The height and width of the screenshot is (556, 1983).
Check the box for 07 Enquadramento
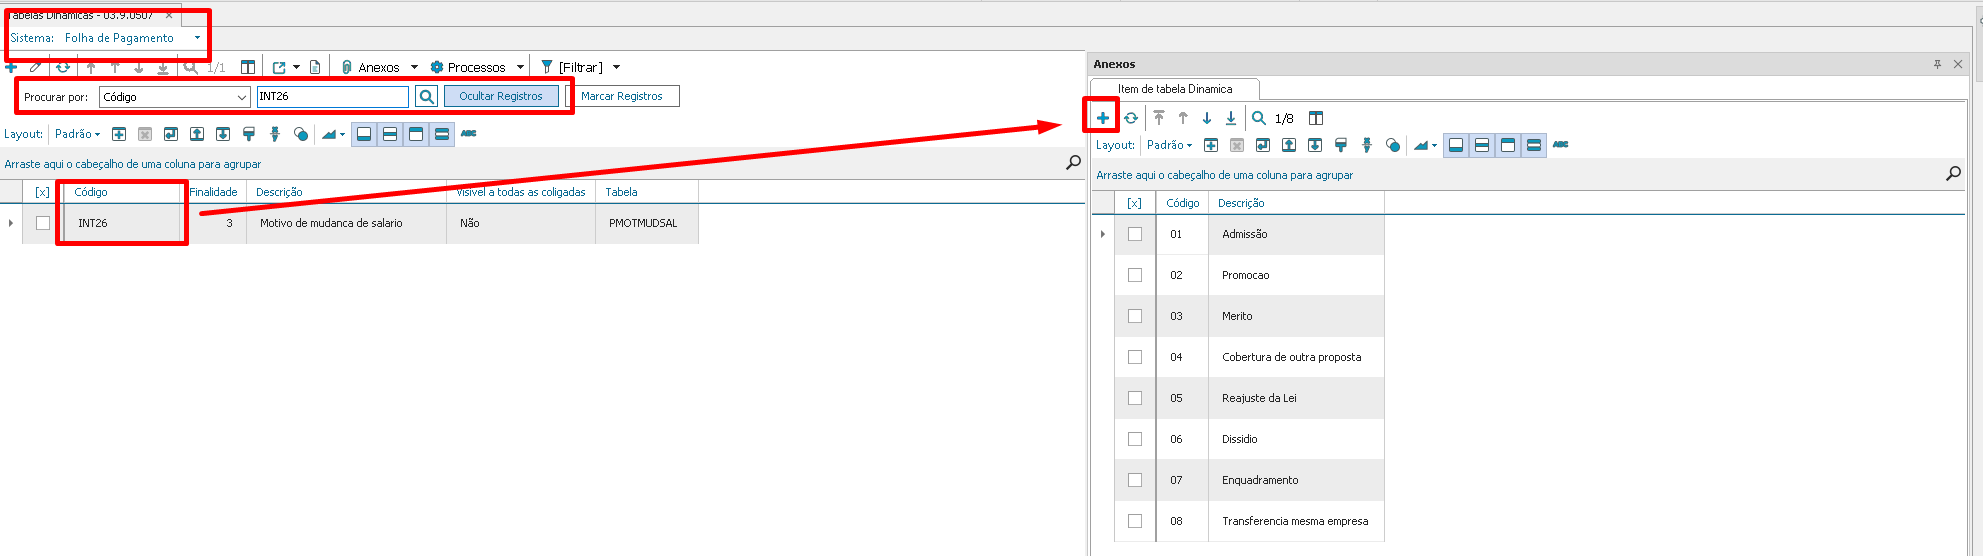(x=1135, y=480)
